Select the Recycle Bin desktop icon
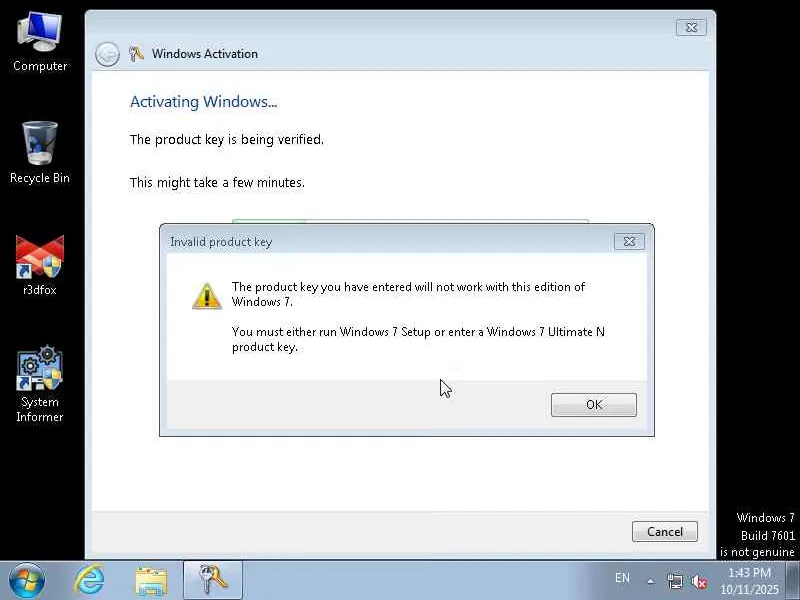The height and width of the screenshot is (600, 800). (x=40, y=153)
